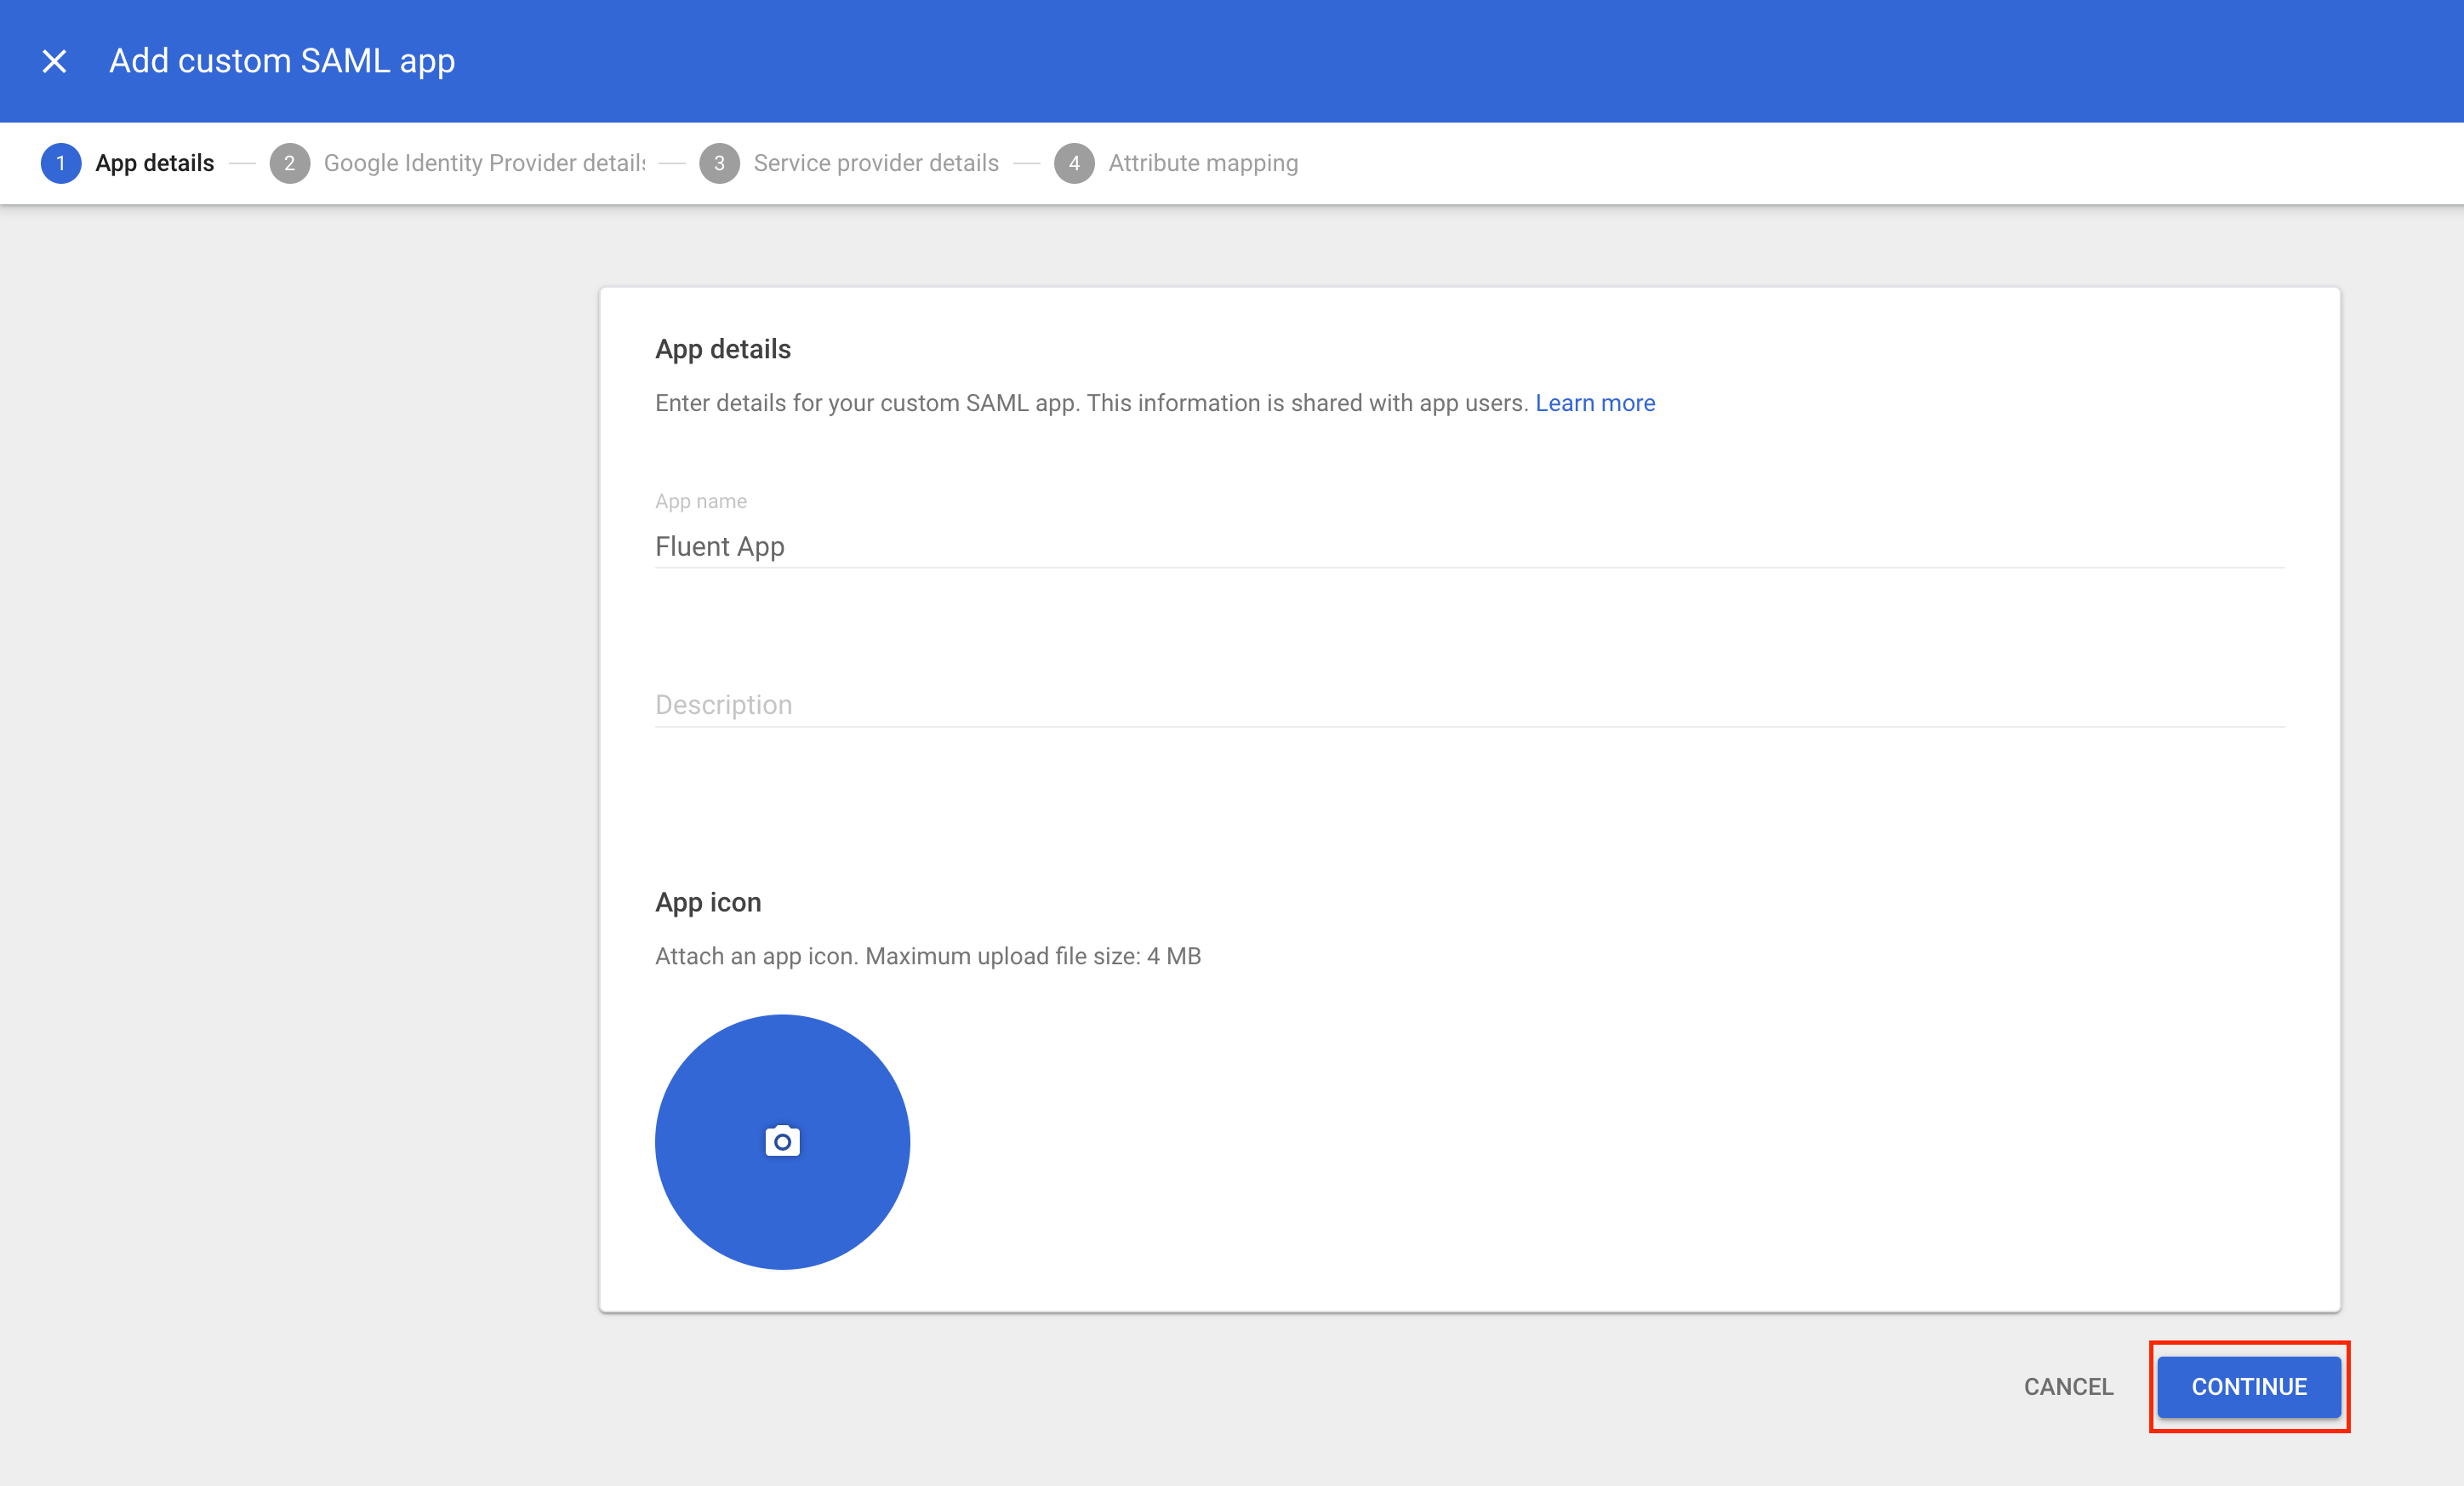Click the step 3 number circle
Viewport: 2464px width, 1486px height.
click(x=719, y=163)
